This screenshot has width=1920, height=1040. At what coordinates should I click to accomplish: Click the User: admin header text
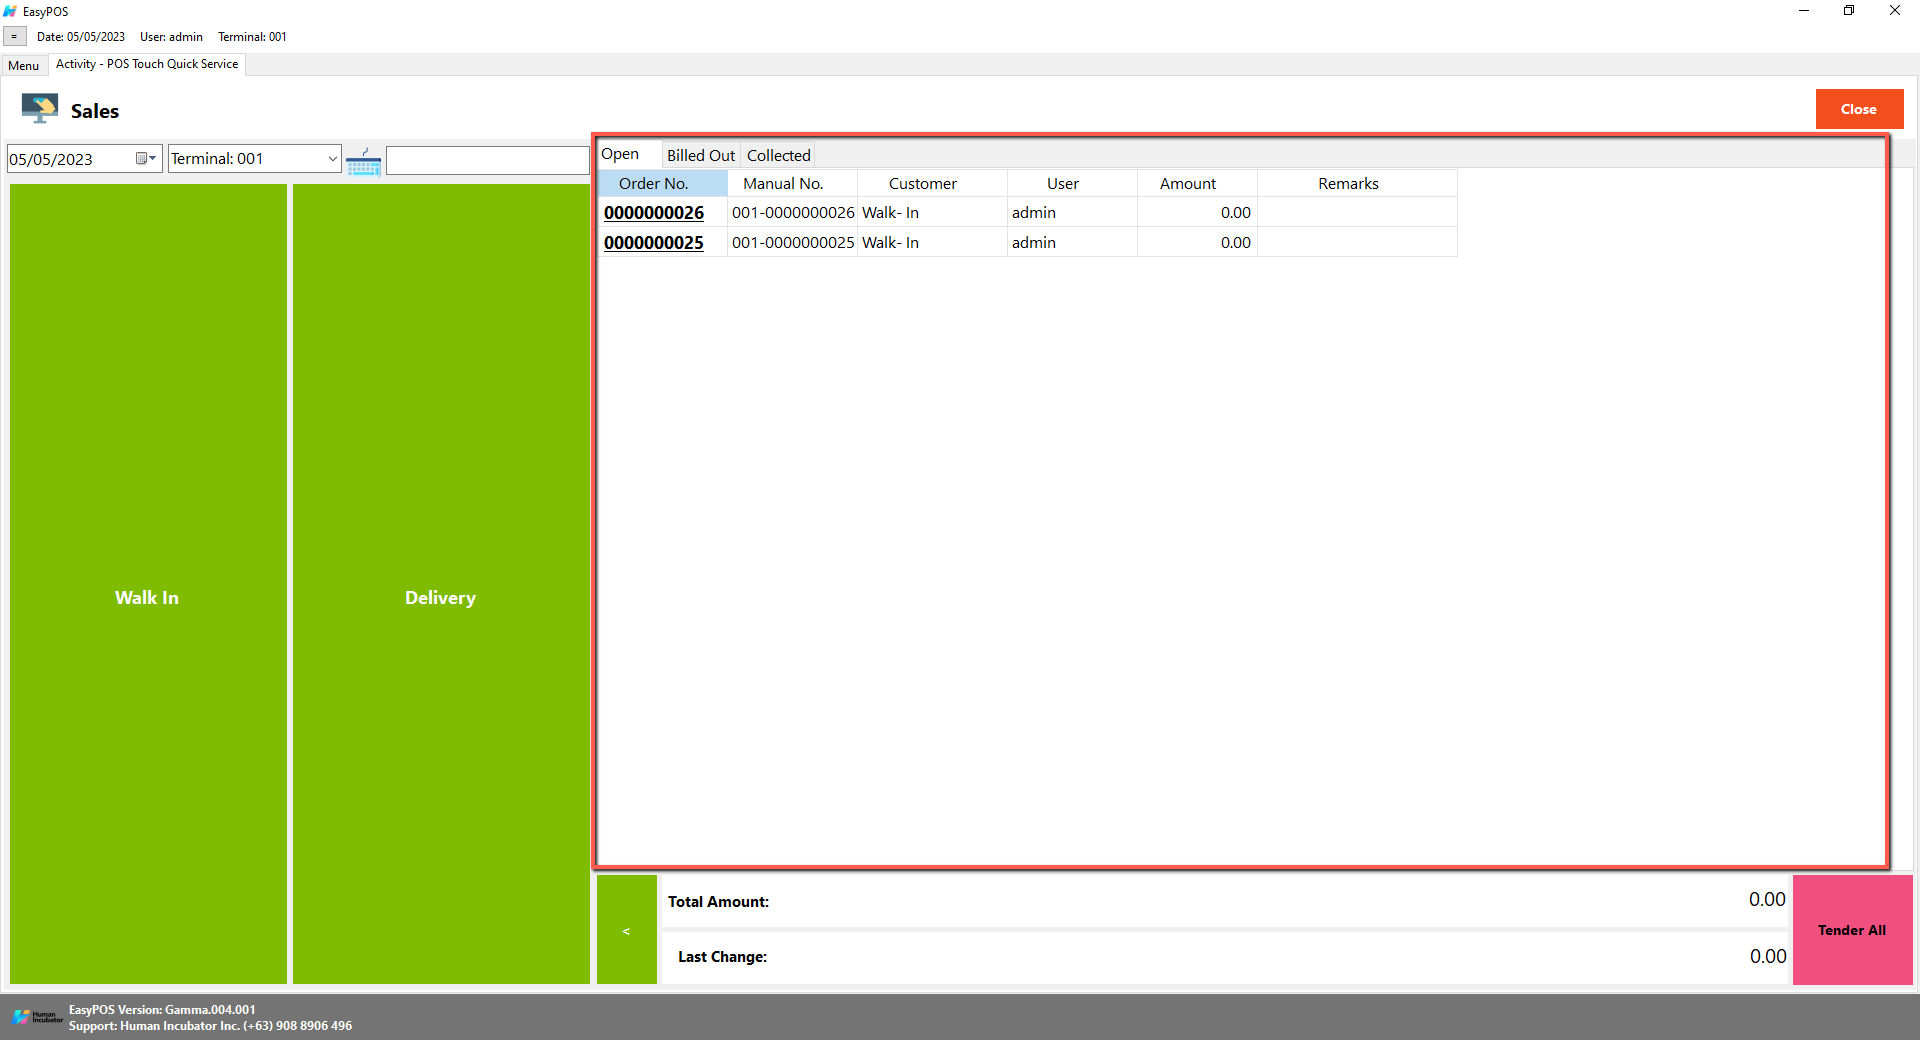[171, 37]
